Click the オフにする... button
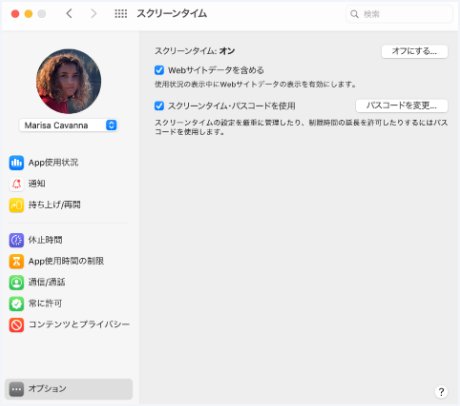460x406 pixels. (x=414, y=51)
